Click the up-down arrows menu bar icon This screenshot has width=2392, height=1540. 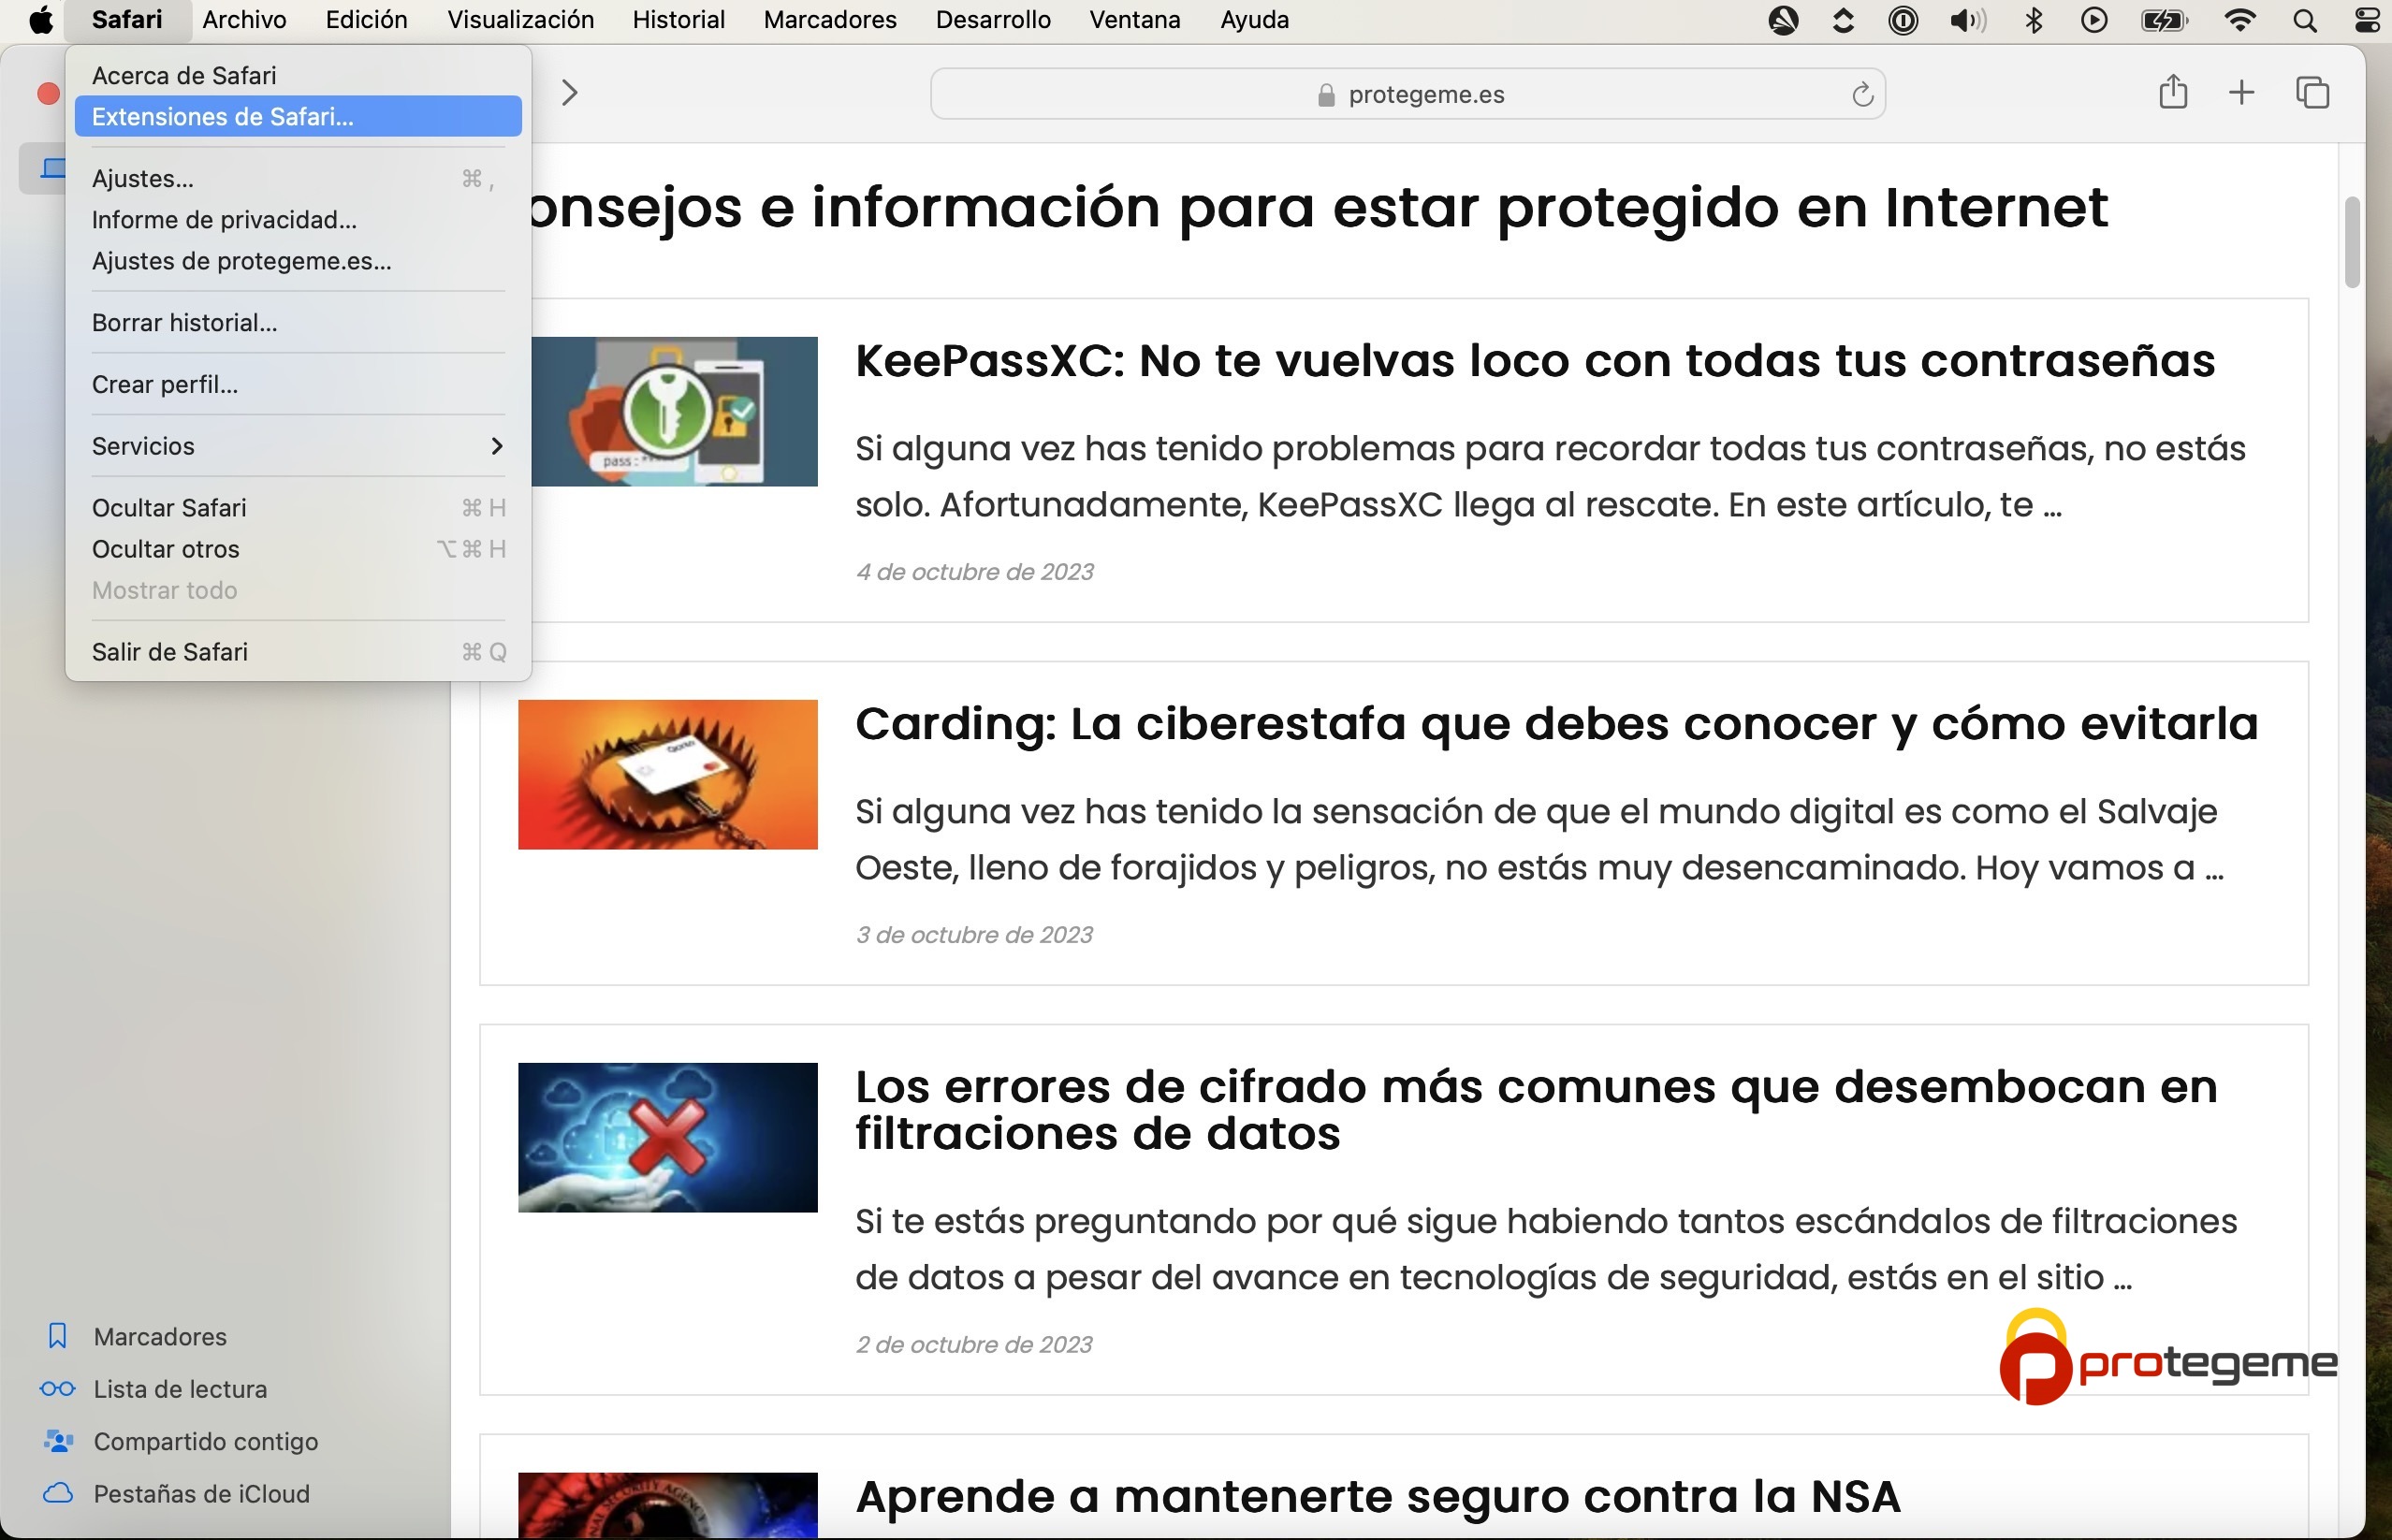pos(1843,20)
